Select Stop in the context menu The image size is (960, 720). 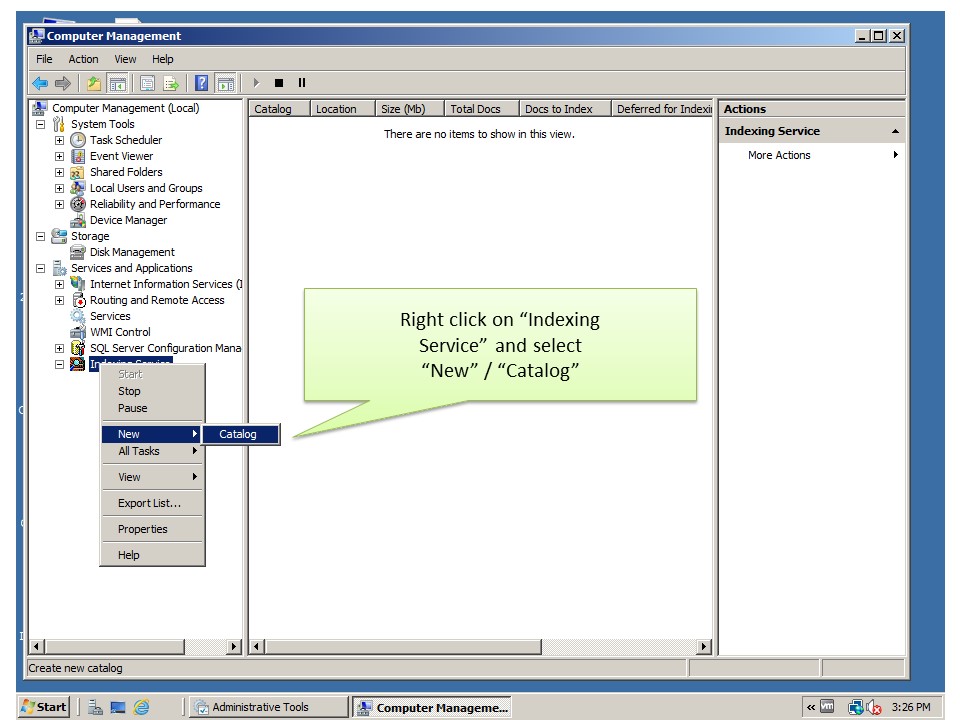(152, 391)
